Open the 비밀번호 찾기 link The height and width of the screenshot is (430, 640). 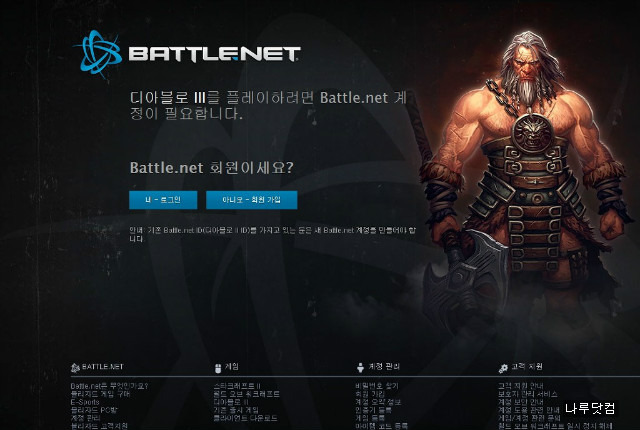point(376,386)
